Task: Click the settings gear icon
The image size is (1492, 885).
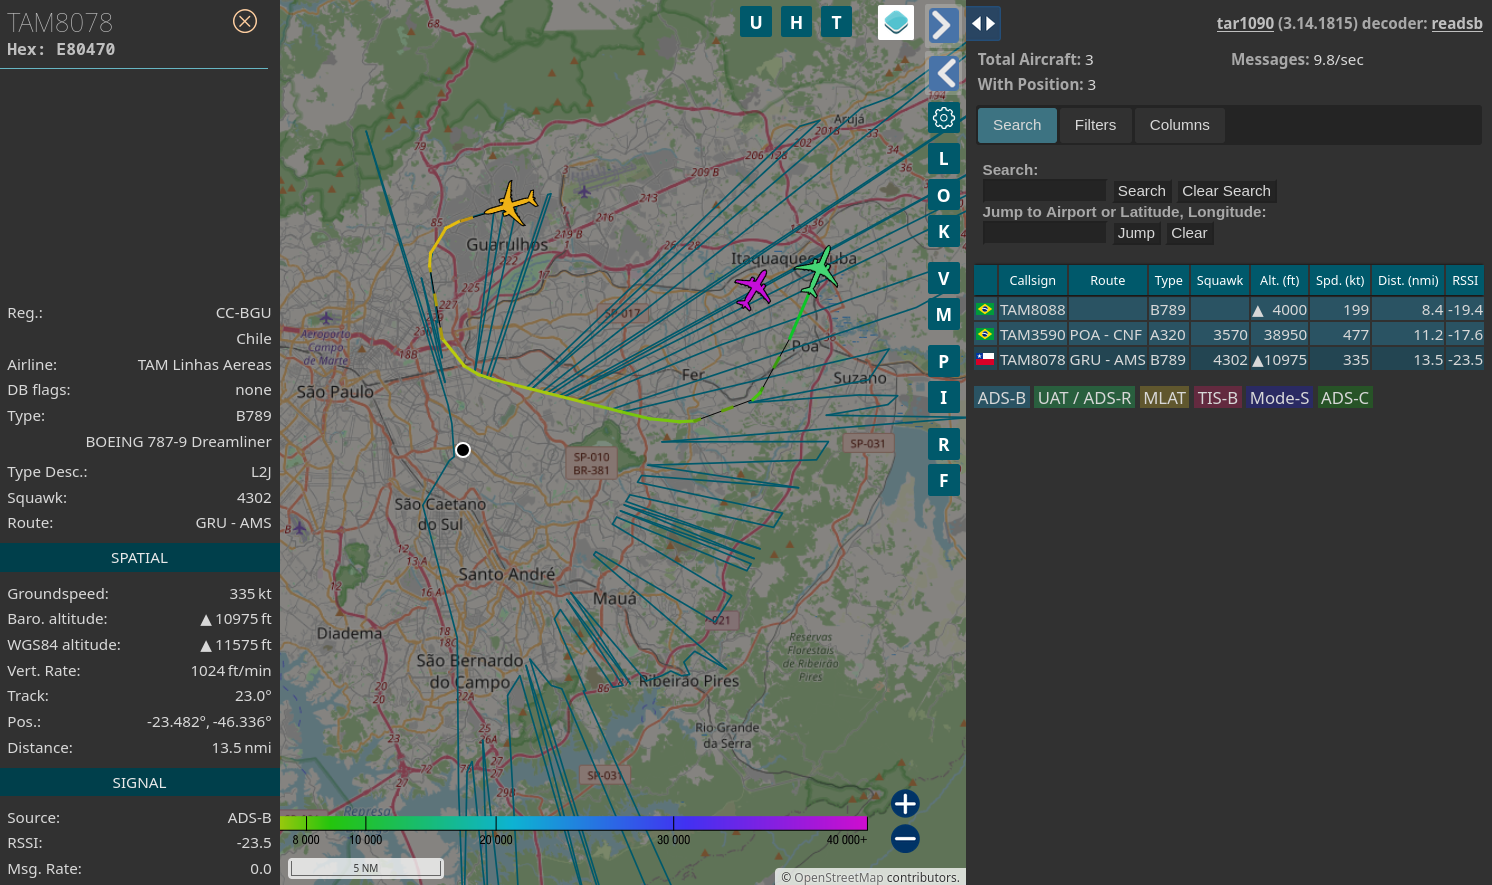Action: (x=944, y=118)
